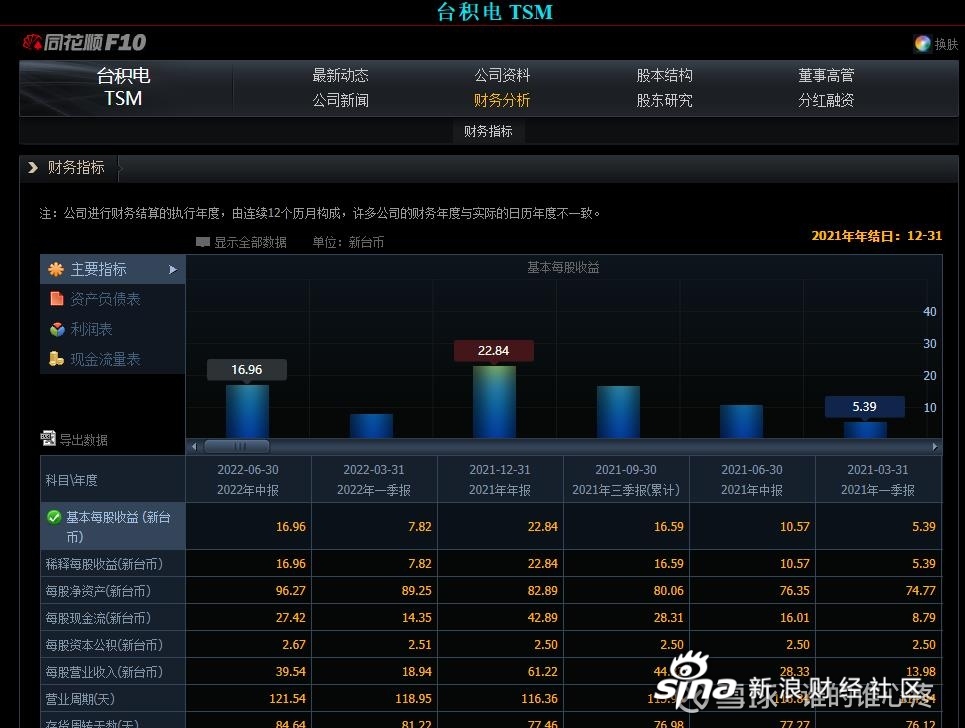Click the 2021-06-30 2021年中报 column header
The height and width of the screenshot is (728, 965).
point(752,479)
